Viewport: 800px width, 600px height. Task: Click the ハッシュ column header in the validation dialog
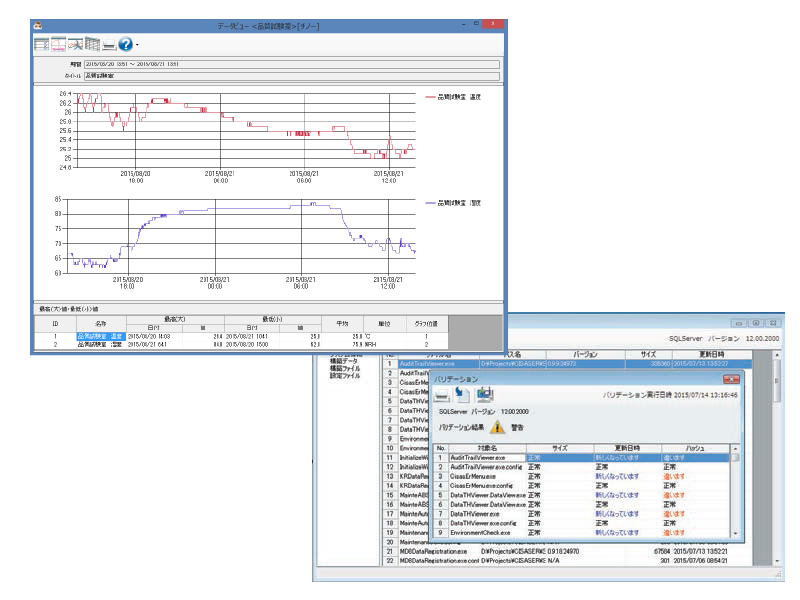(695, 448)
